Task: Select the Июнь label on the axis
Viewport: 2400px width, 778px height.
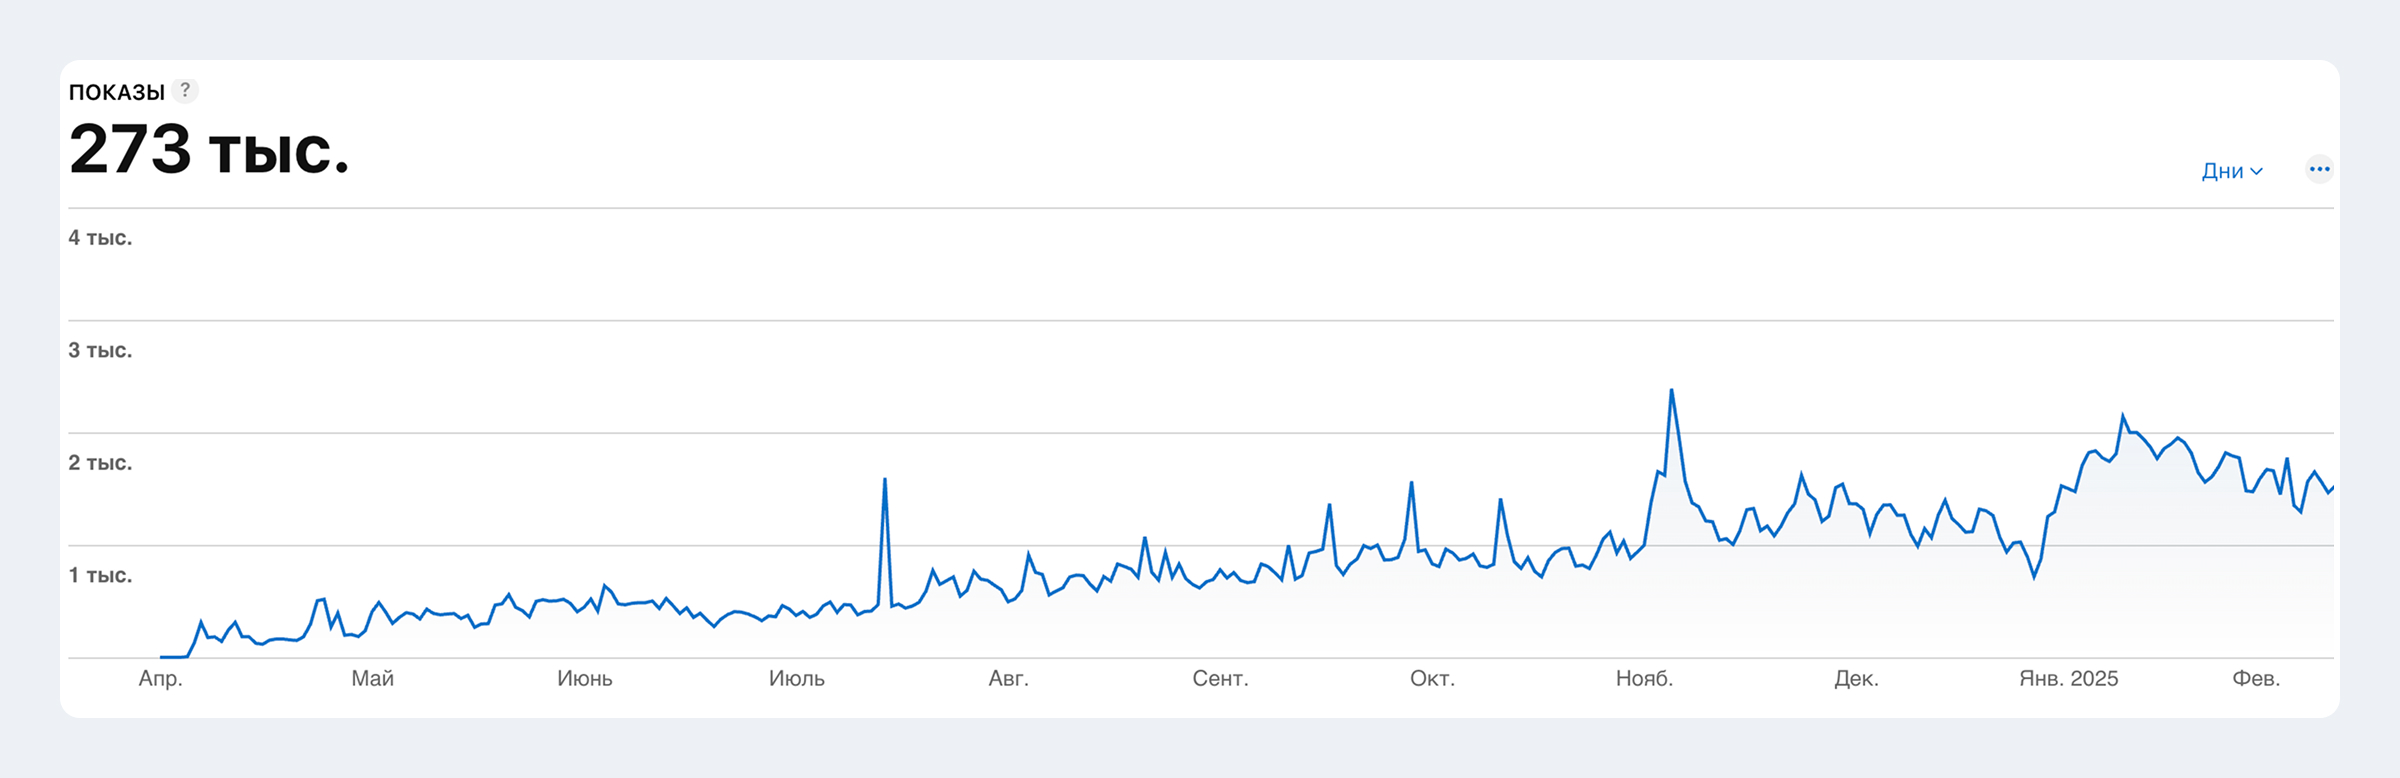Action: pyautogui.click(x=584, y=679)
